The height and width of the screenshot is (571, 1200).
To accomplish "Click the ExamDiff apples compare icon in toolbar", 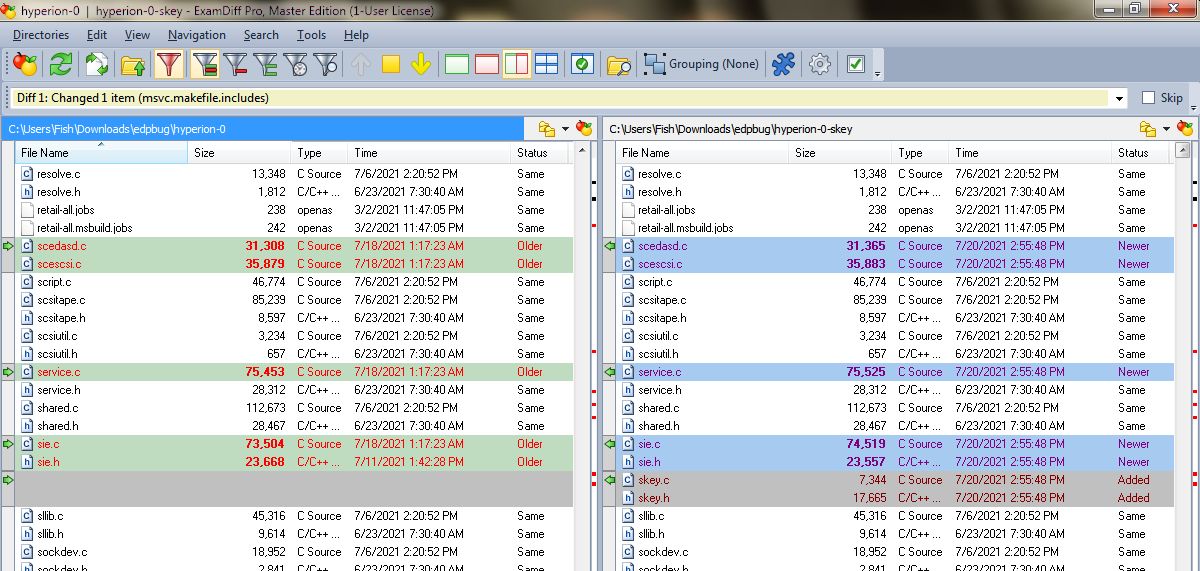I will [24, 65].
